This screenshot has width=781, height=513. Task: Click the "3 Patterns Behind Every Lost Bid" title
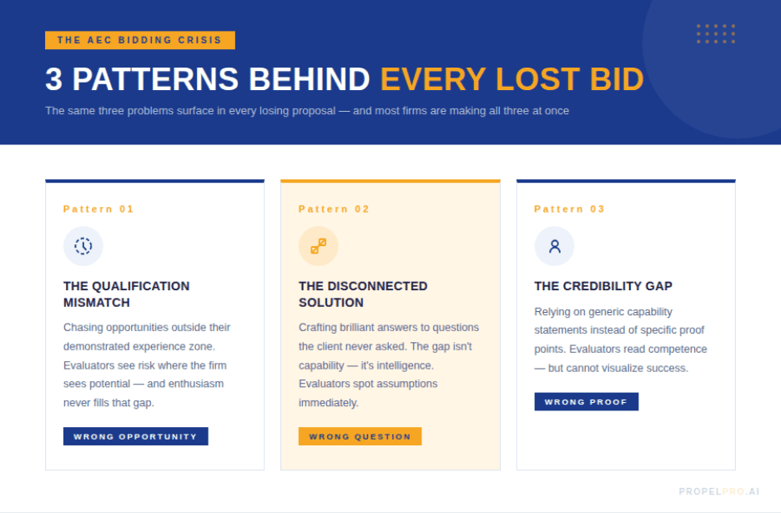click(x=344, y=80)
